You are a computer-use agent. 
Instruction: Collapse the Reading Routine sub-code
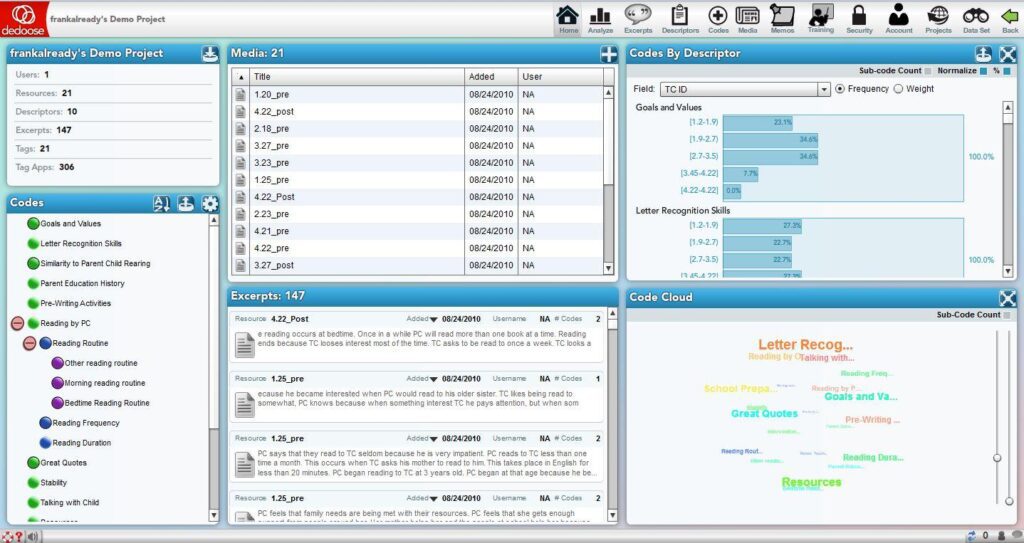tap(29, 343)
